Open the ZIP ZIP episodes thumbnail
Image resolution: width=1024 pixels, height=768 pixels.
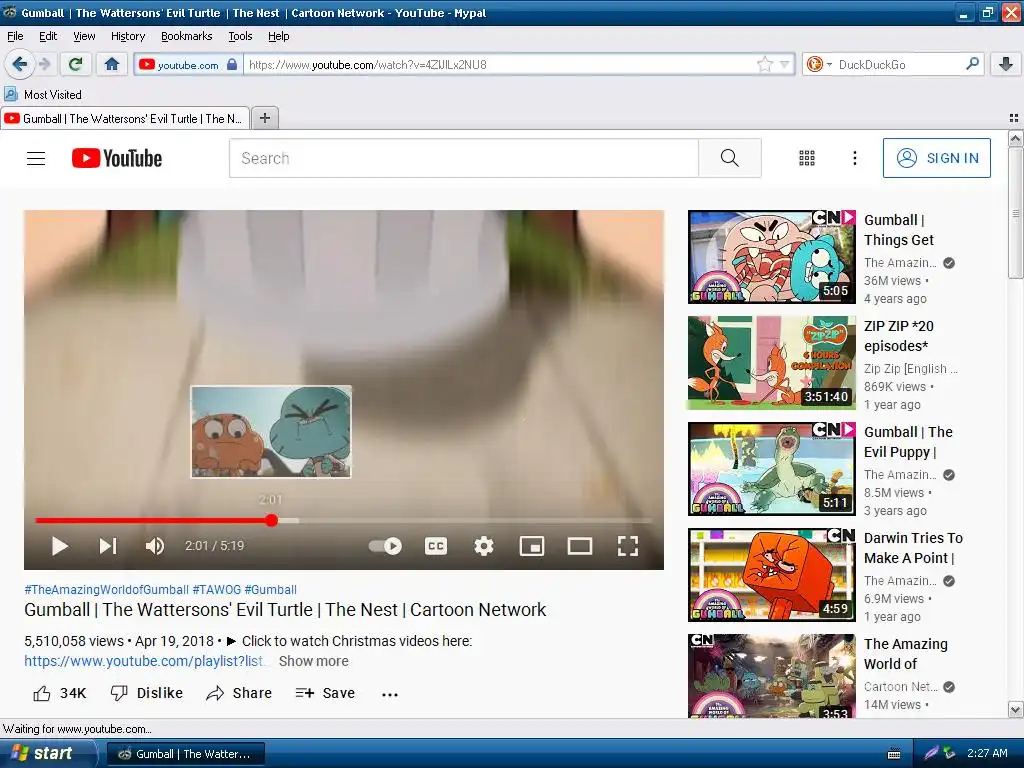coord(771,362)
